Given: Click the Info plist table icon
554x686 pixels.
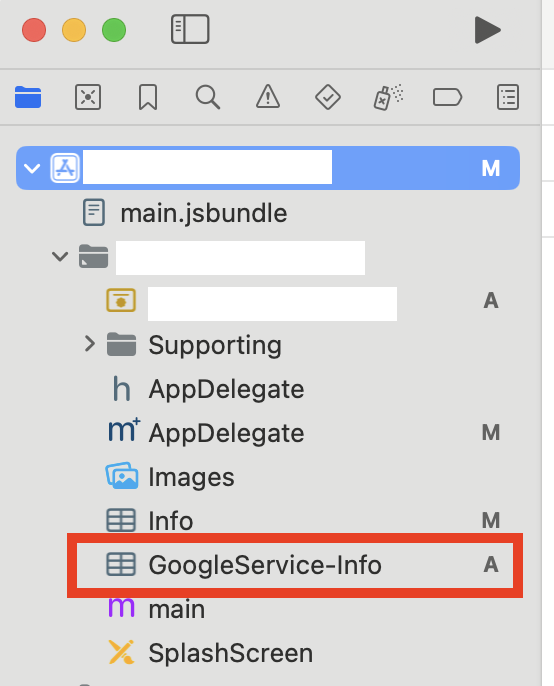Looking at the screenshot, I should [121, 520].
